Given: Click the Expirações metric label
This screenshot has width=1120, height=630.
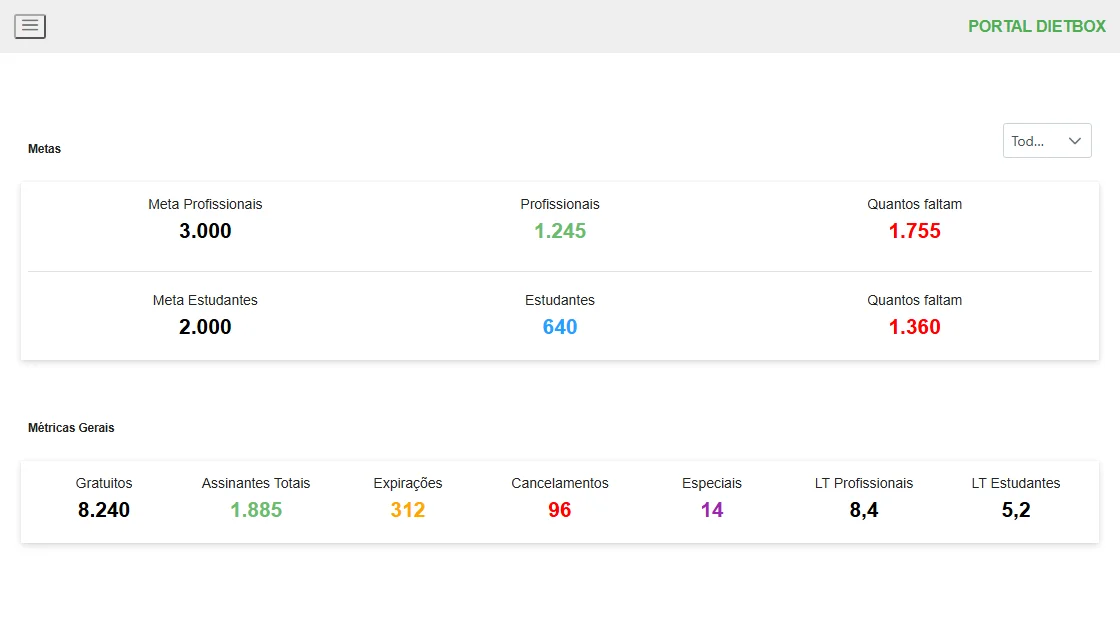Looking at the screenshot, I should coord(408,483).
